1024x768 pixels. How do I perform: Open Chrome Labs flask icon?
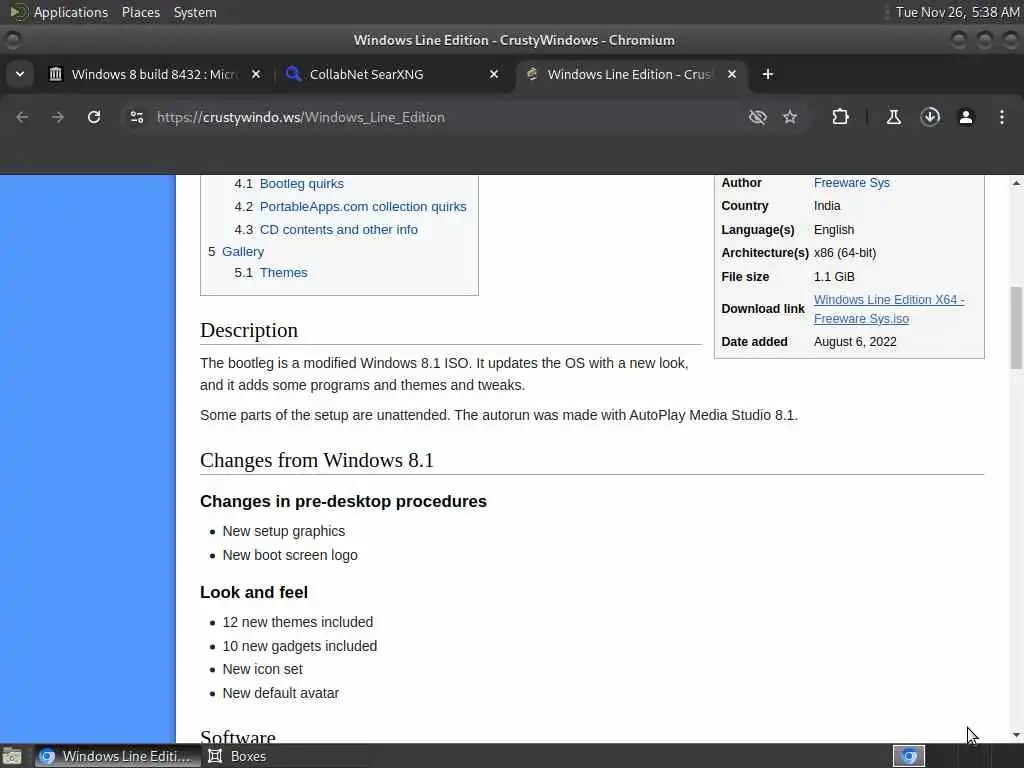click(x=893, y=117)
